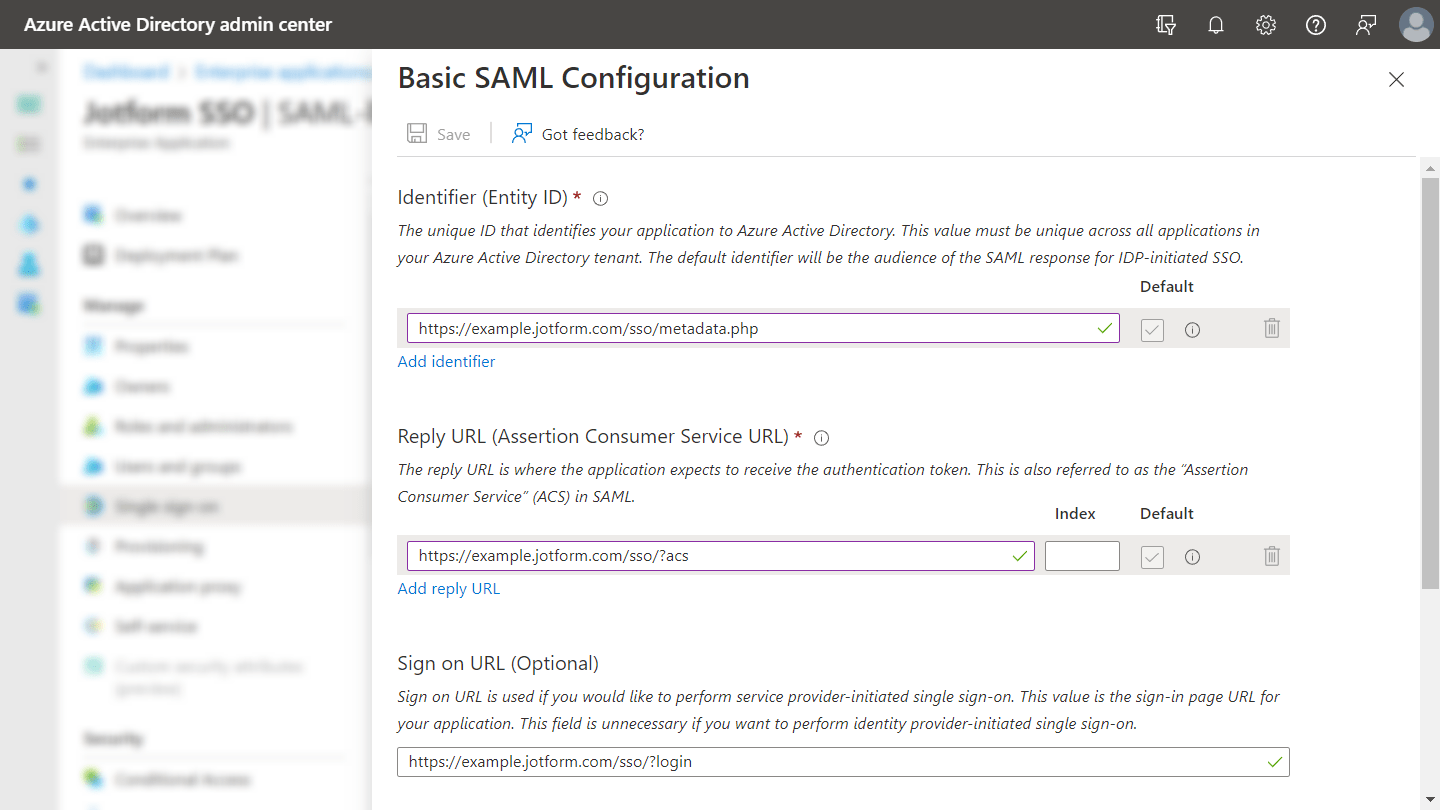This screenshot has height=810, width=1440.
Task: Close the Basic SAML Configuration panel
Action: 1396,80
